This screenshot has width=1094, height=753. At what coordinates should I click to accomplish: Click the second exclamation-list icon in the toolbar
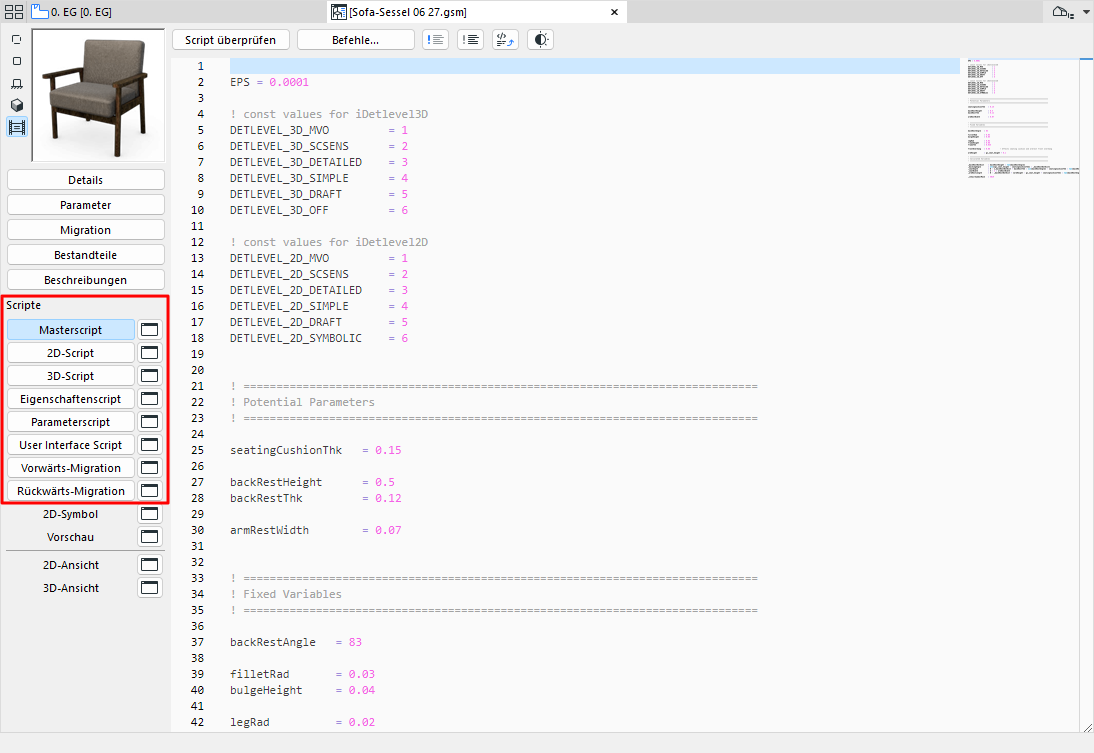coord(470,39)
